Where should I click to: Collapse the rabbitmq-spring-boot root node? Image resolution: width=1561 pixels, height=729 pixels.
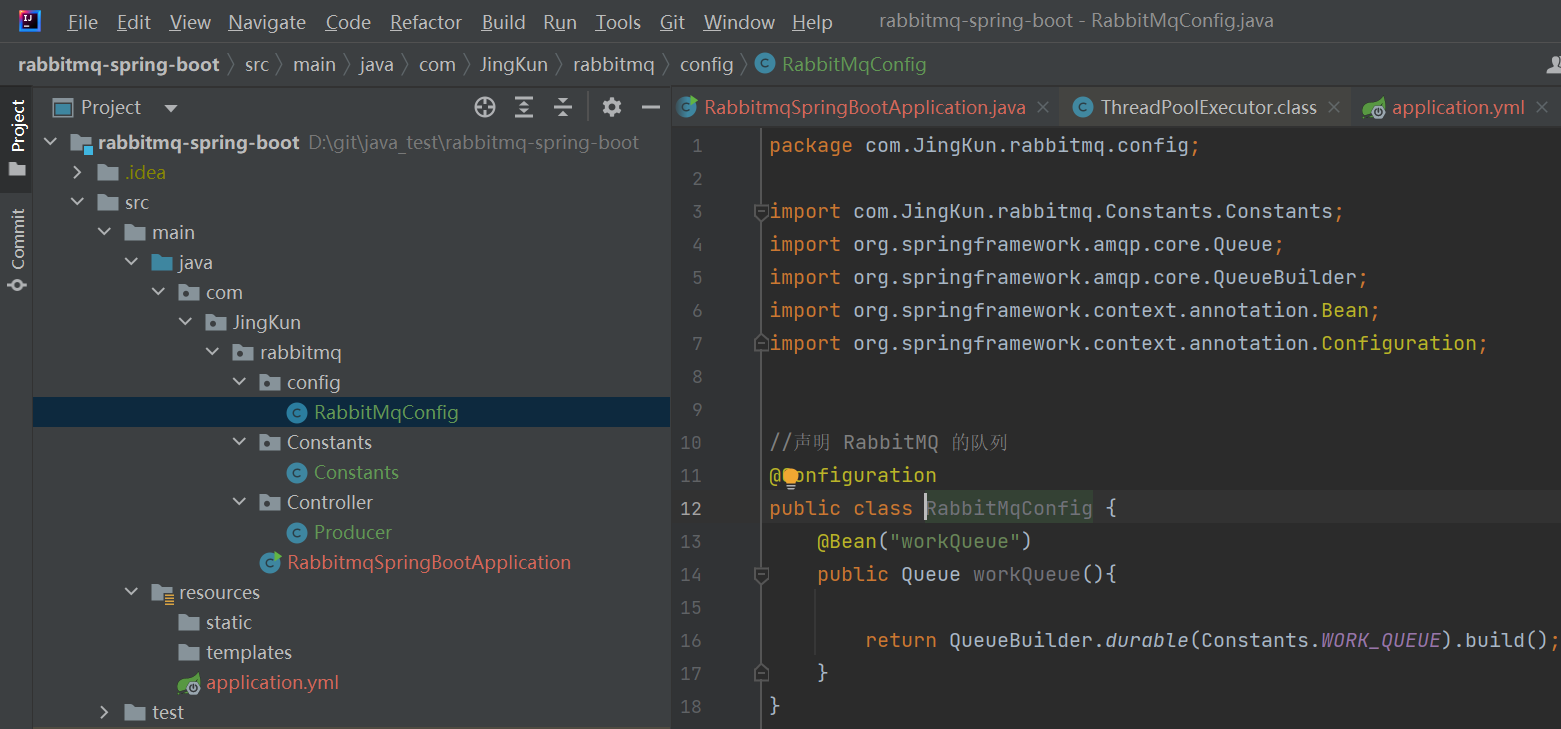point(51,143)
